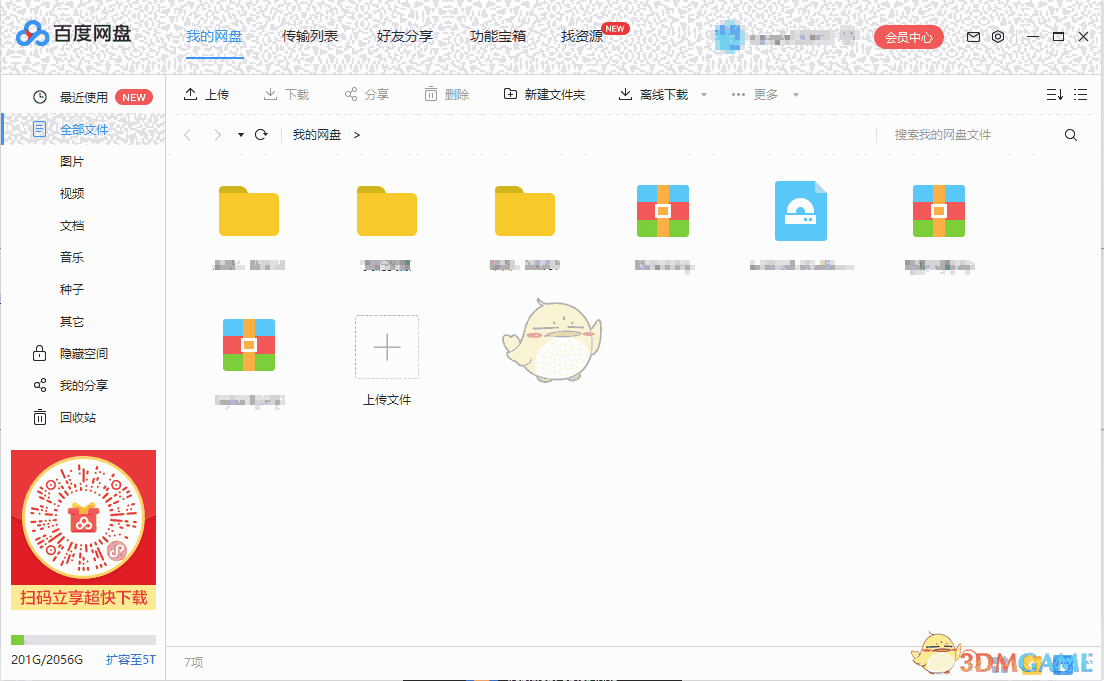This screenshot has height=681, width=1104.
Task: Expand the breadcrumb history dropdown arrow
Action: click(x=240, y=134)
